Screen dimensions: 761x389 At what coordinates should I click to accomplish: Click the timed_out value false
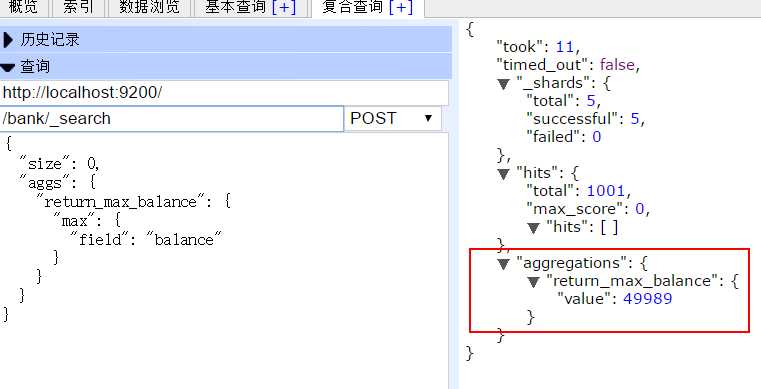click(x=617, y=65)
